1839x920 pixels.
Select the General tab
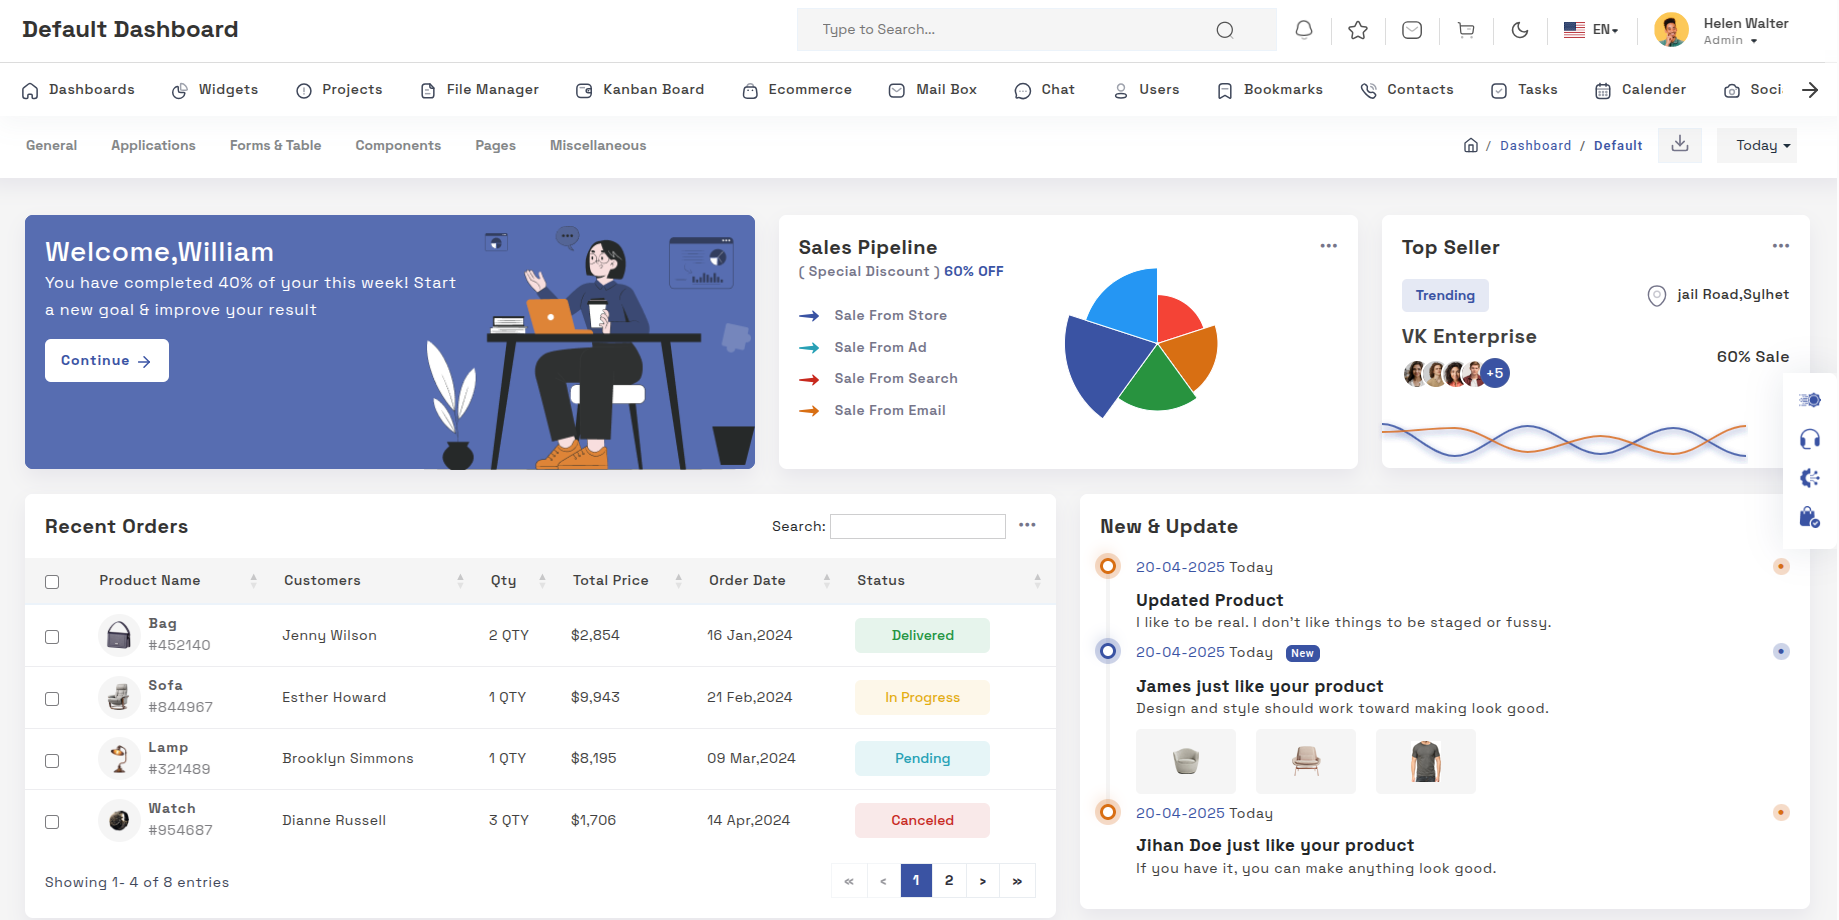[52, 146]
